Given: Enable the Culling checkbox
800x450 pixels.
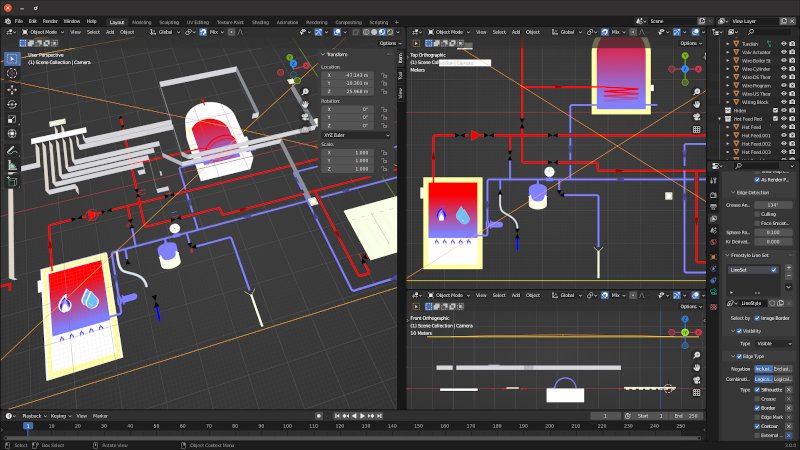Looking at the screenshot, I should click(x=758, y=213).
